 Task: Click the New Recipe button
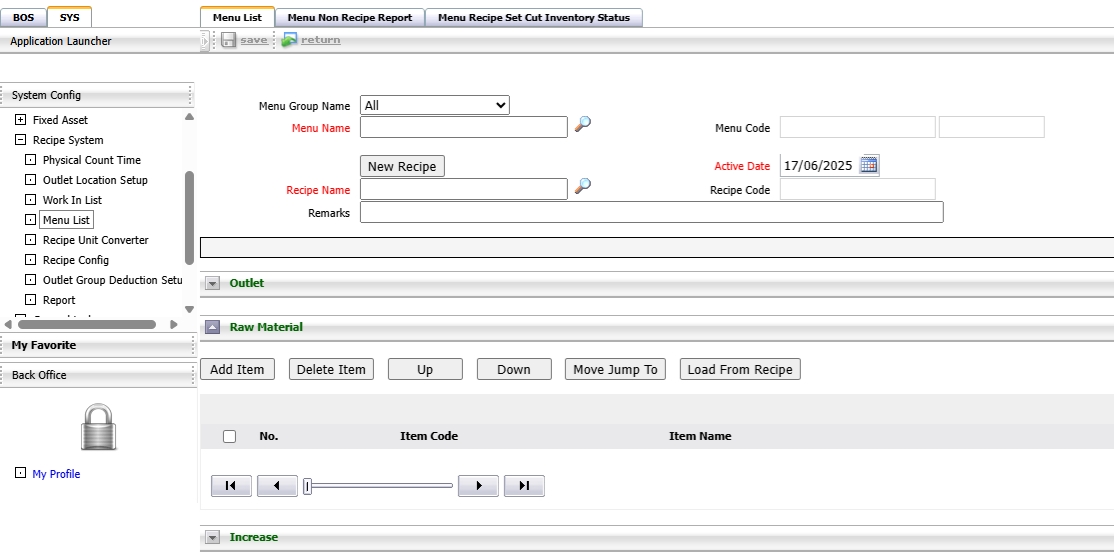(x=402, y=167)
